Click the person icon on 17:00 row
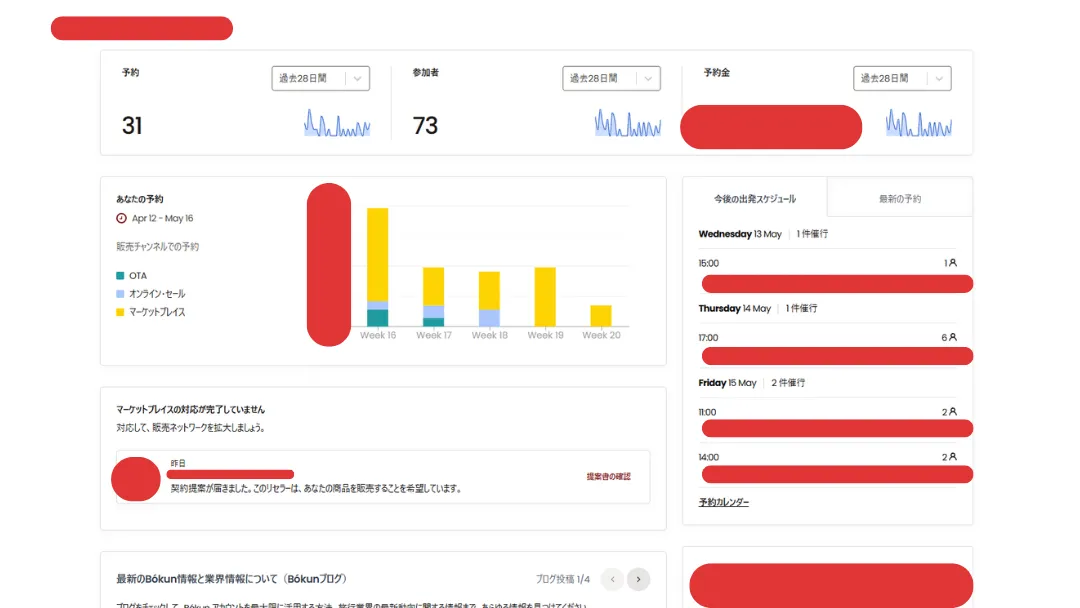1080x608 pixels. coord(953,337)
